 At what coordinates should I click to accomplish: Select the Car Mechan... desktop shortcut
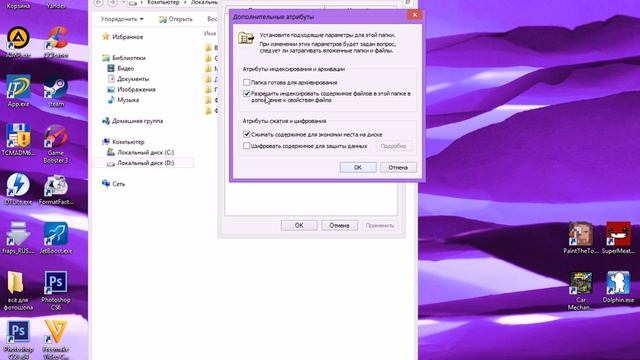tap(581, 291)
